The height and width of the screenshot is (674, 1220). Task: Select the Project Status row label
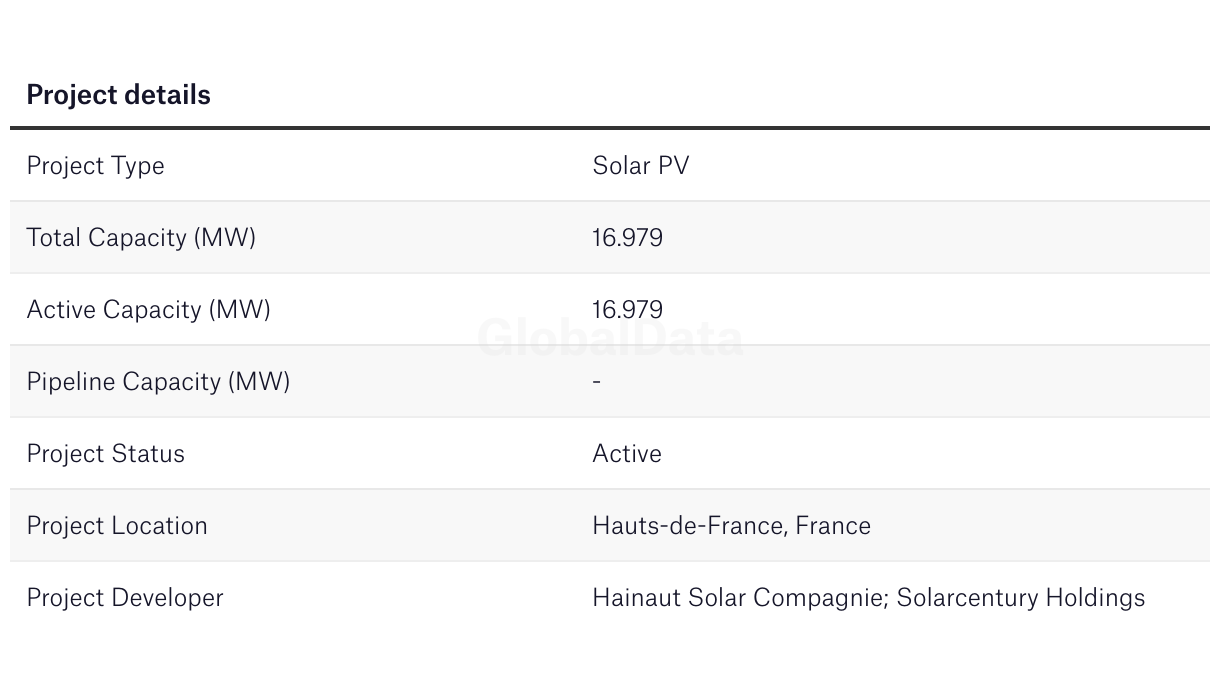click(105, 454)
